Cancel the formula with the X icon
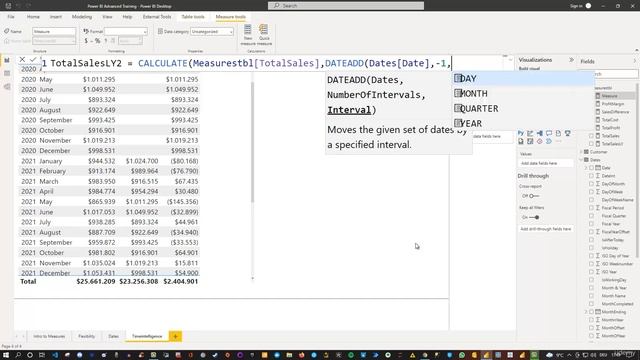 point(22,60)
